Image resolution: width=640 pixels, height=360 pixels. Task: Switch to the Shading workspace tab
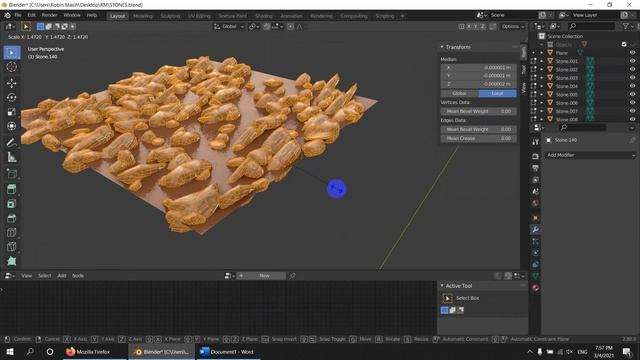click(x=264, y=16)
